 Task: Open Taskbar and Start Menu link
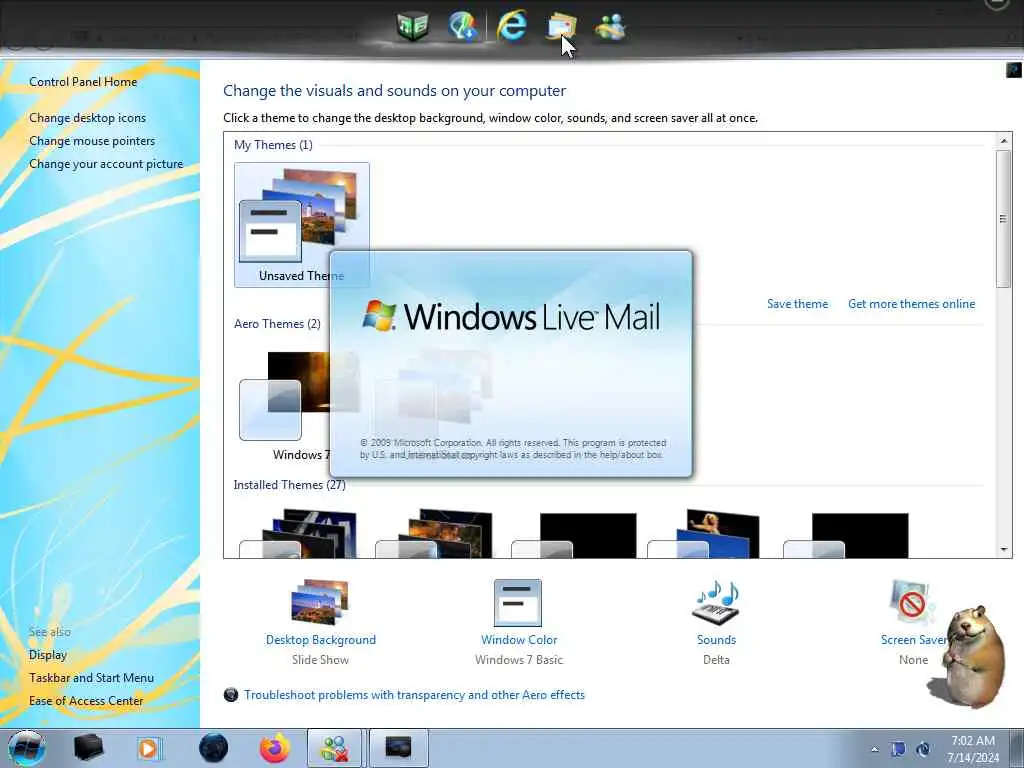point(91,678)
